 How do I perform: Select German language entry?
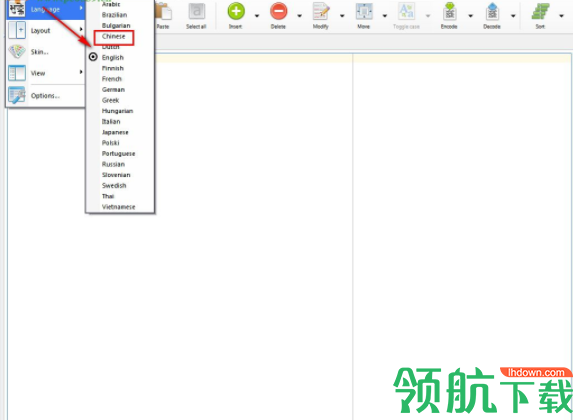coord(114,90)
